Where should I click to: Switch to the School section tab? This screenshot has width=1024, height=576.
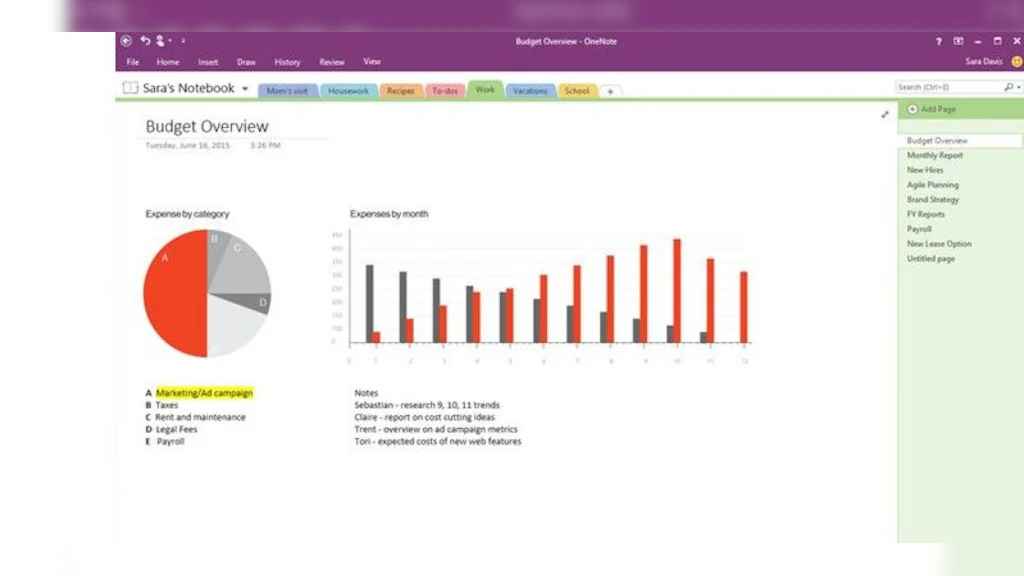coord(577,91)
